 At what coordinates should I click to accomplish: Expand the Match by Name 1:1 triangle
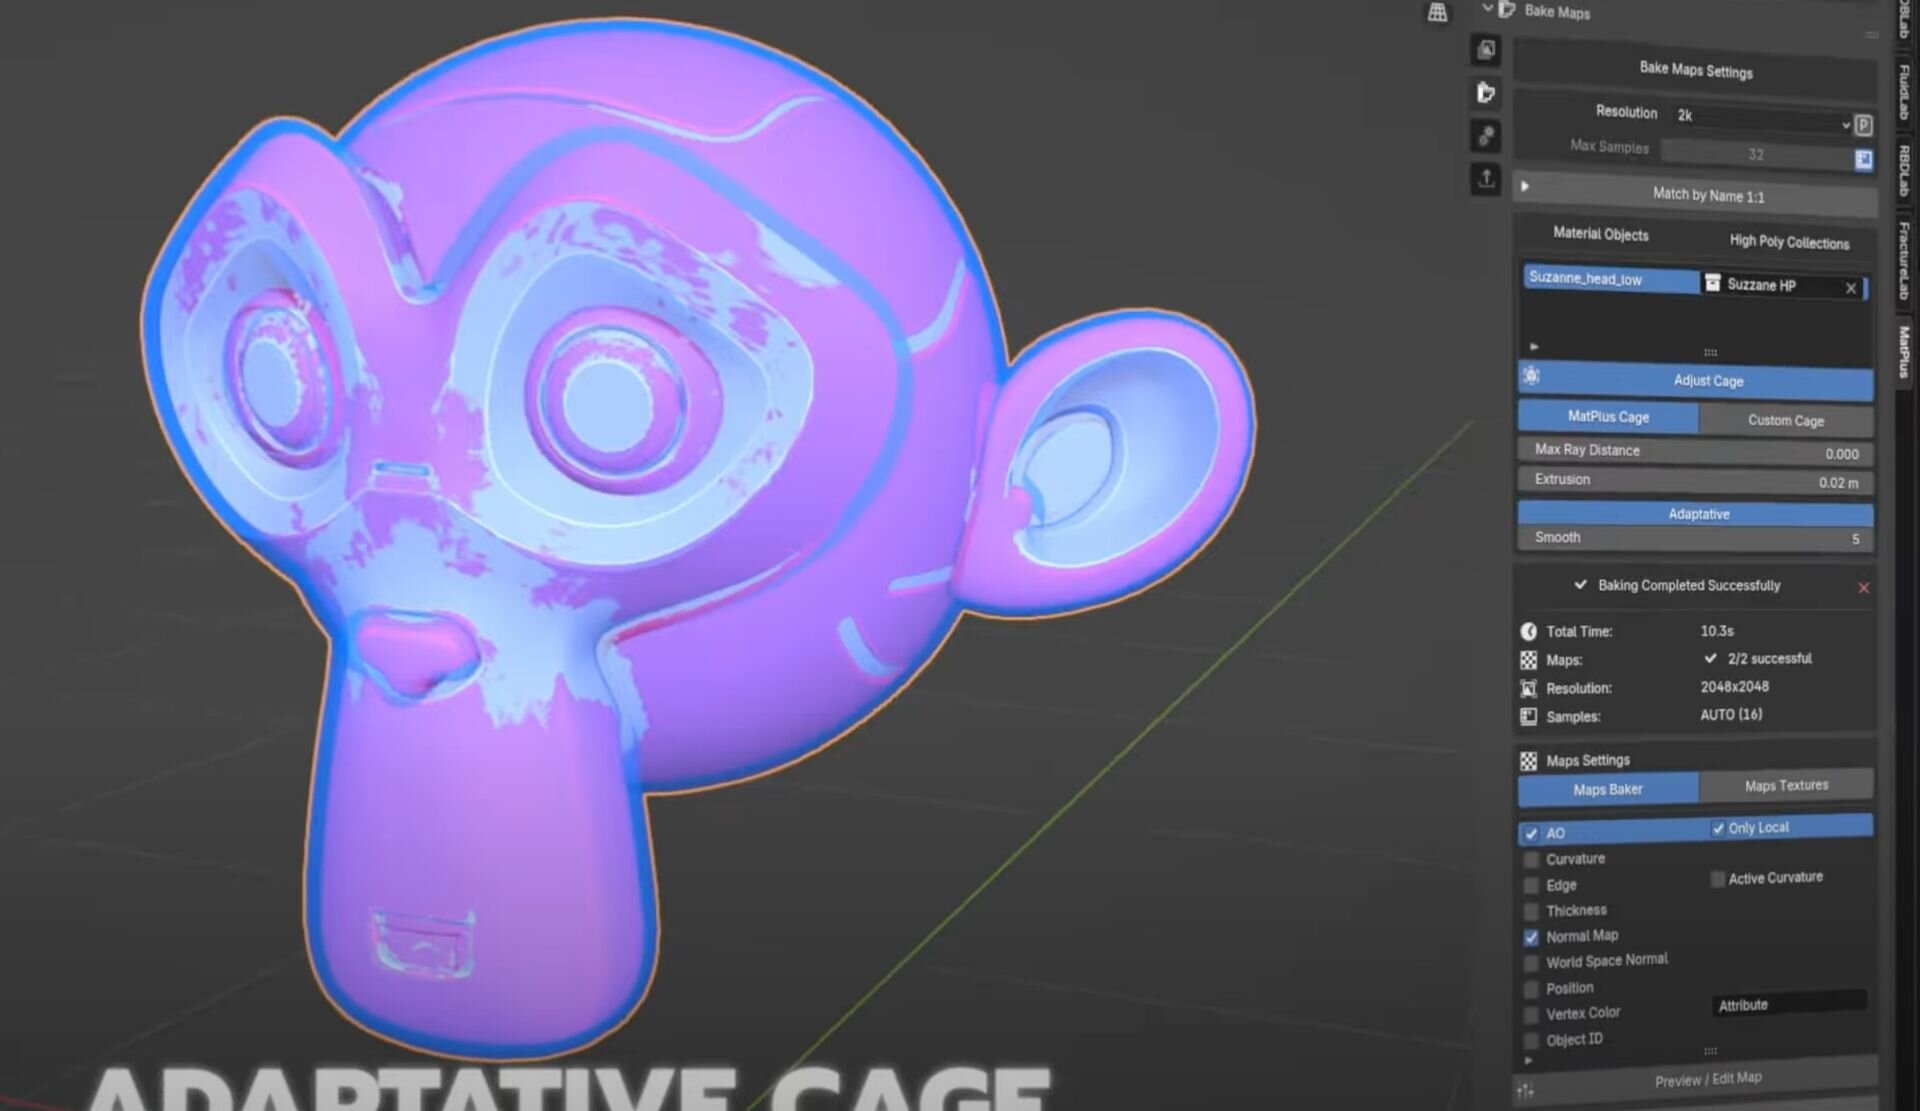click(x=1525, y=186)
